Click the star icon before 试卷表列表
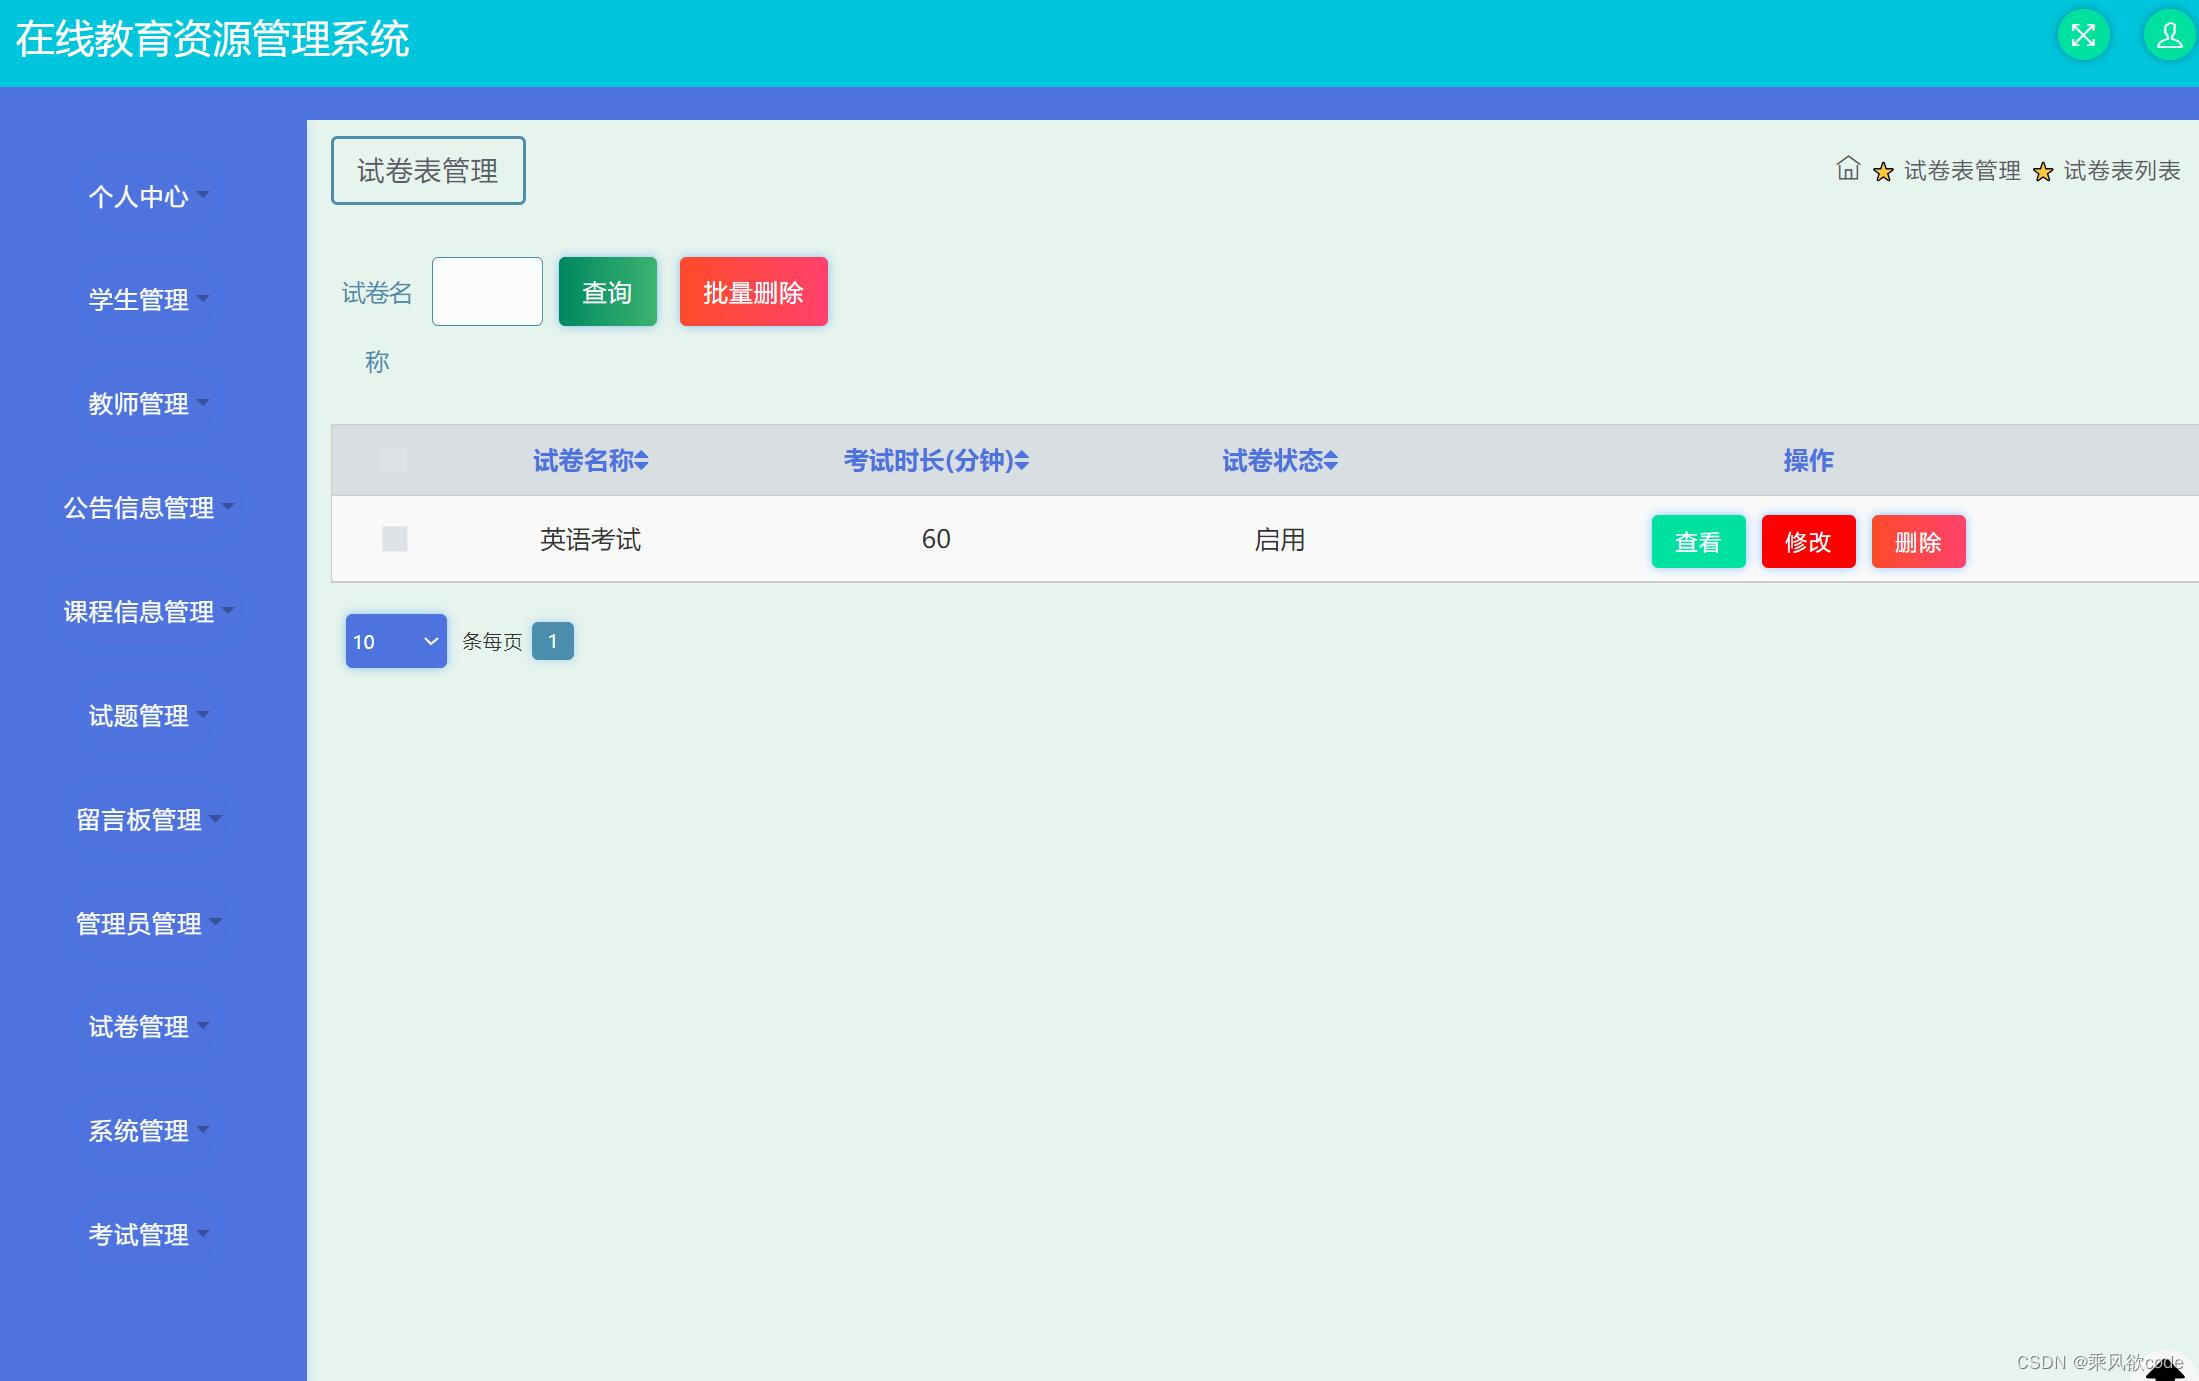2199x1381 pixels. pos(2043,172)
